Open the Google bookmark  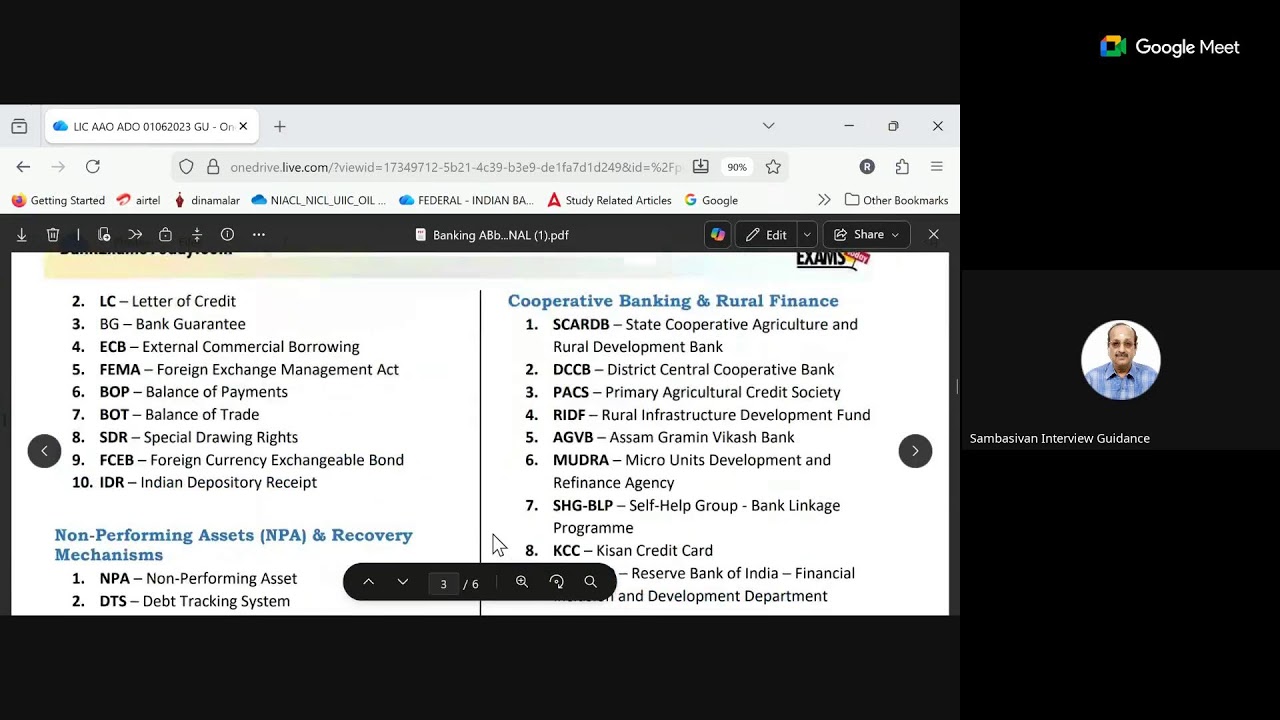coord(711,200)
